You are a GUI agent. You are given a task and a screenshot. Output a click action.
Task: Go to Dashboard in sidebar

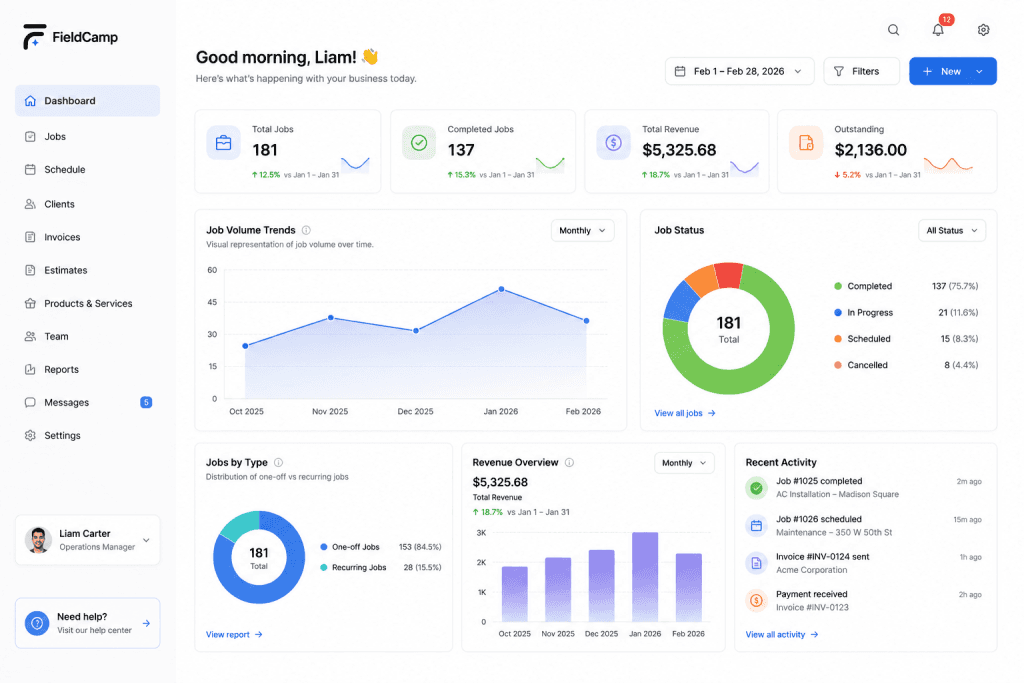[88, 101]
